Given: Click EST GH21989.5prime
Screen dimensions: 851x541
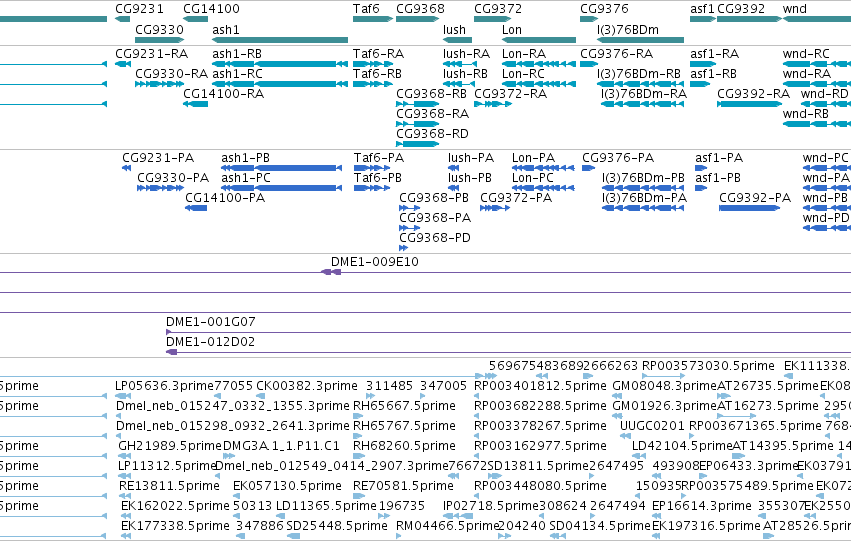Looking at the screenshot, I should (170, 446).
